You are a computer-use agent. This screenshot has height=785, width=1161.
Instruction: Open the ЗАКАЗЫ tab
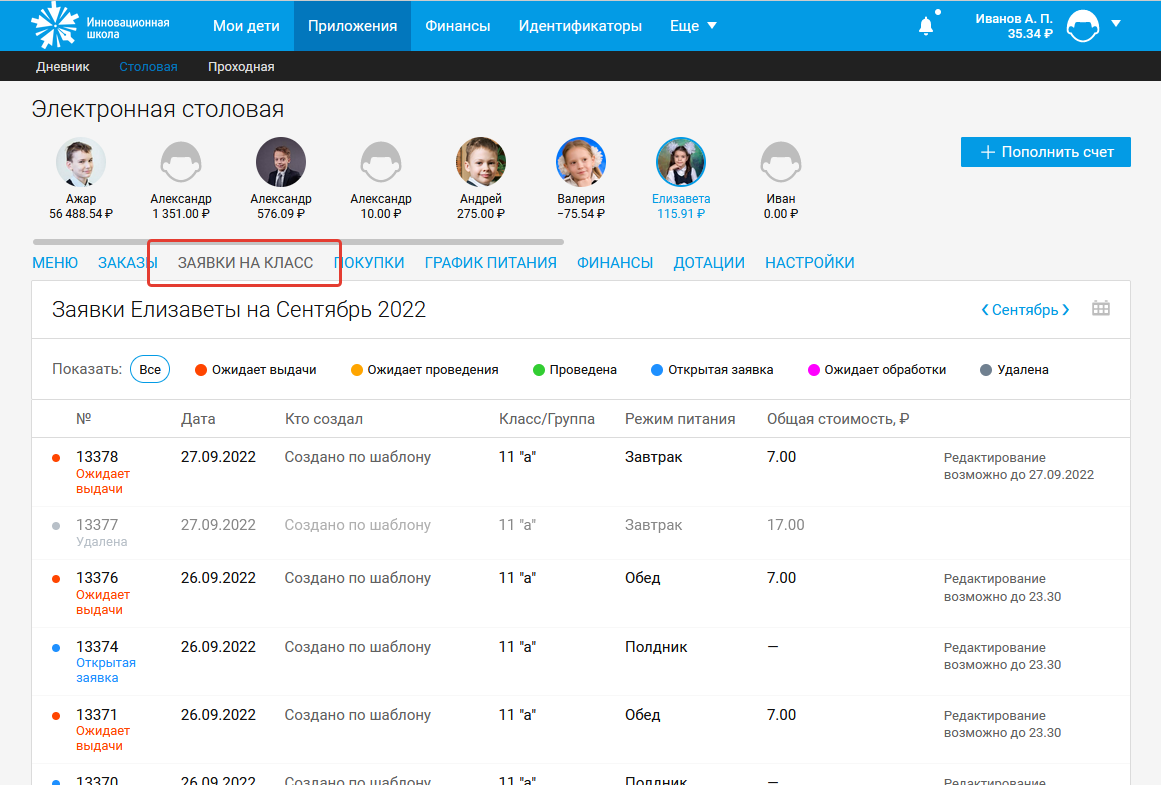[x=127, y=263]
